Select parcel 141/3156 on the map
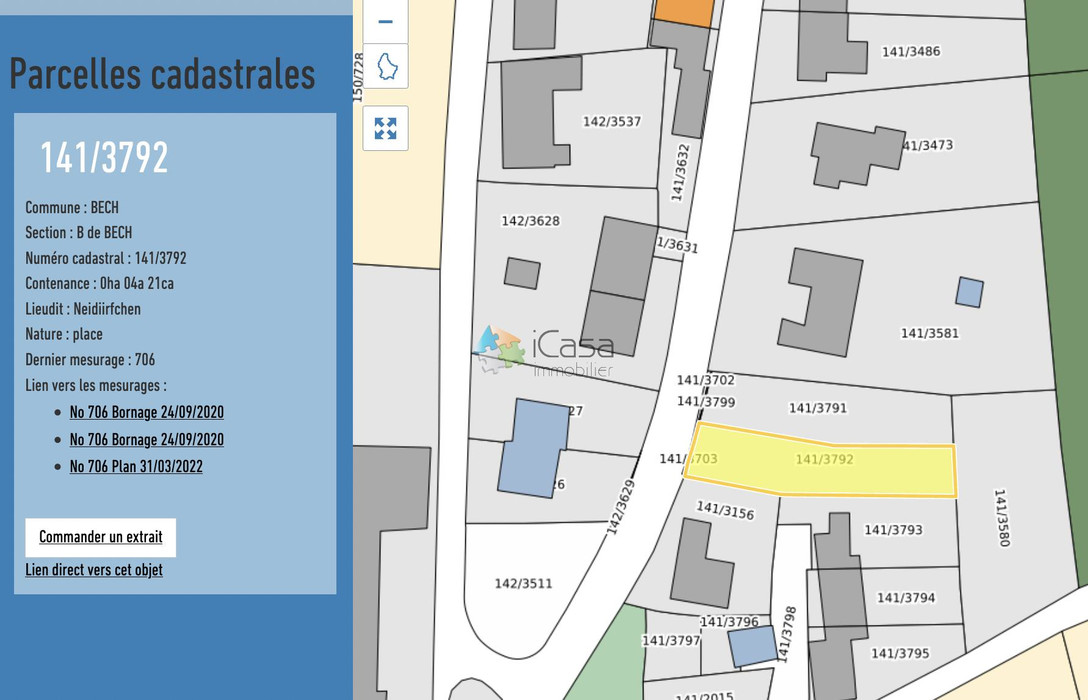The image size is (1088, 700). click(x=726, y=512)
